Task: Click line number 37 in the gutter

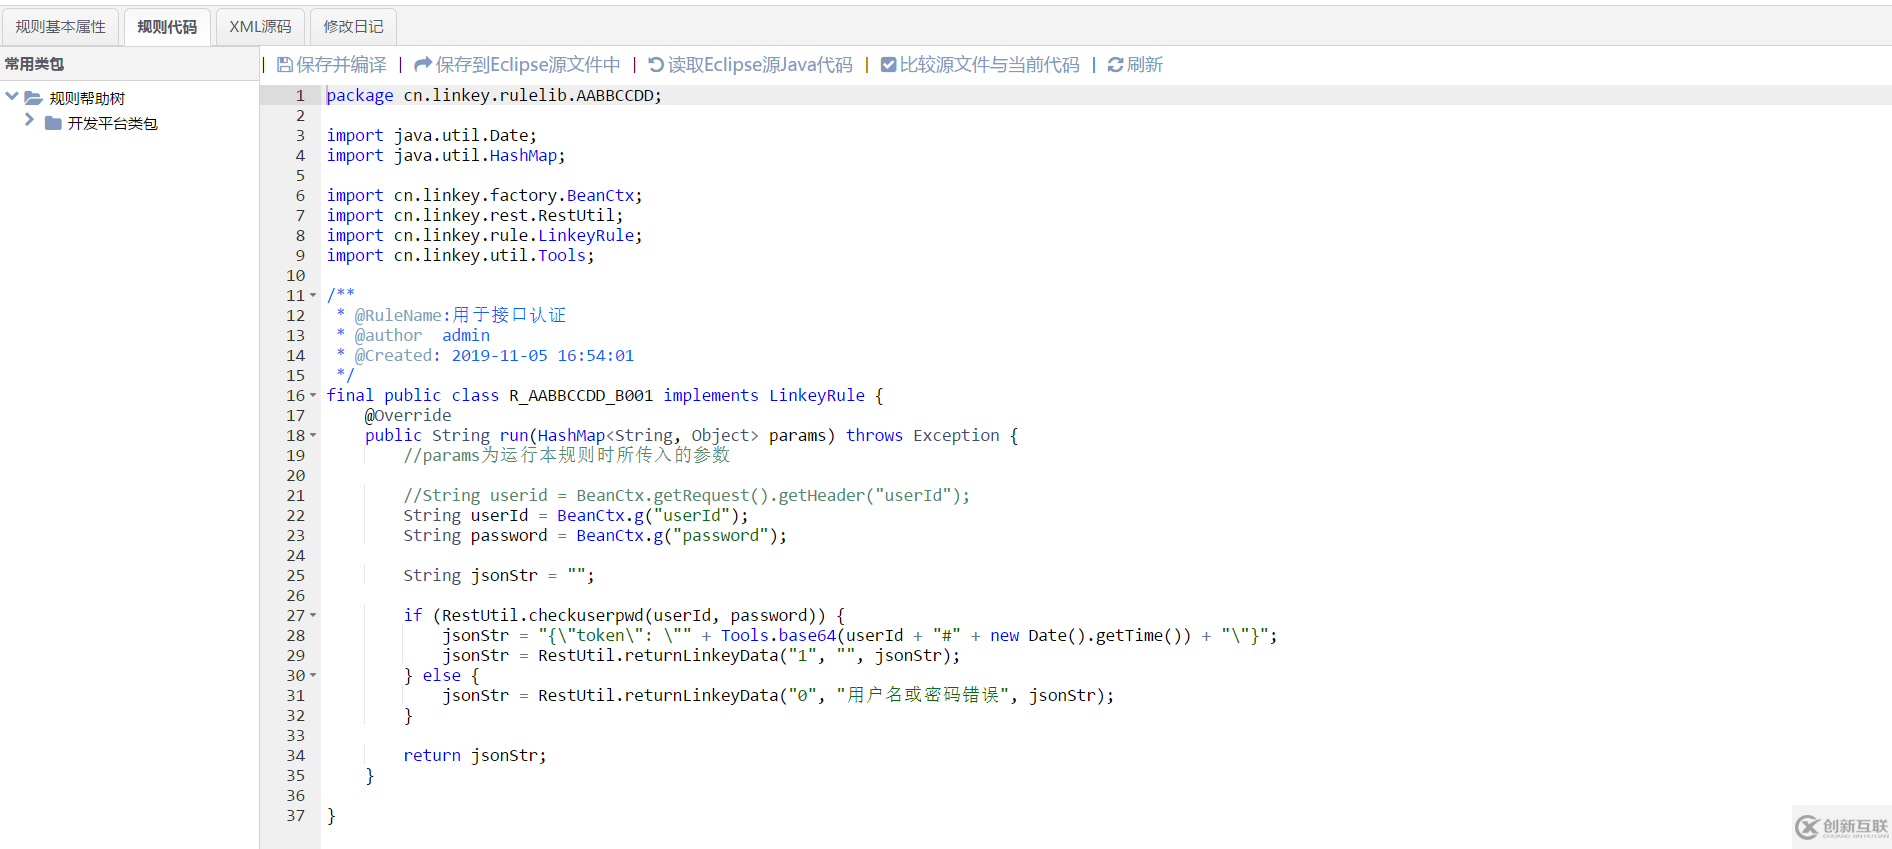Action: coord(296,816)
